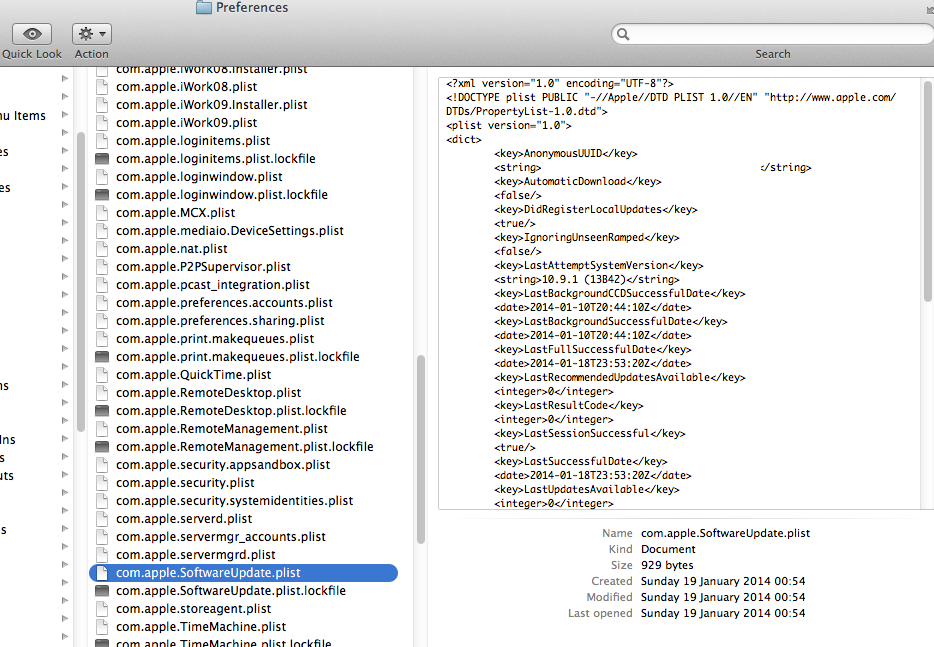
Task: Select com.apple.security.appsandbox.plist
Action: (223, 465)
